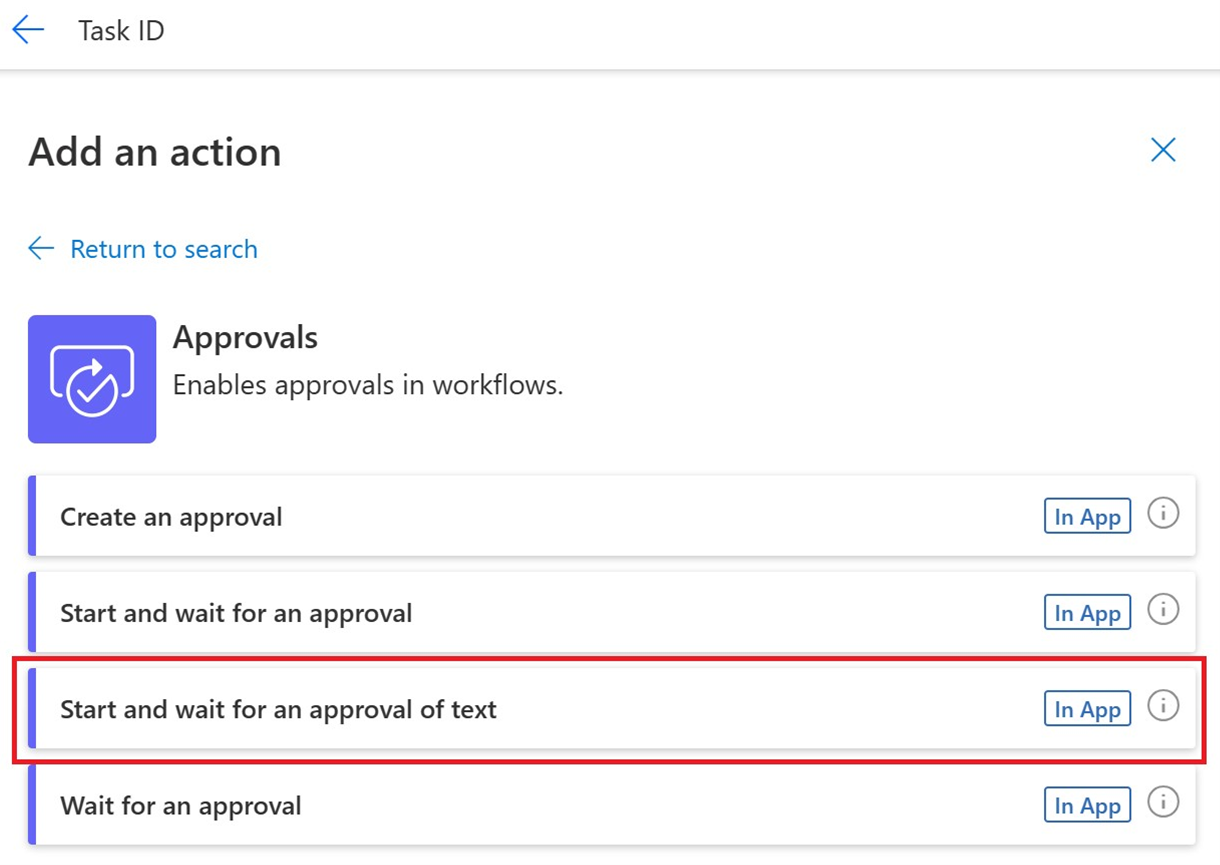
Task: Click info icon on Wait for an approval
Action: (x=1163, y=802)
